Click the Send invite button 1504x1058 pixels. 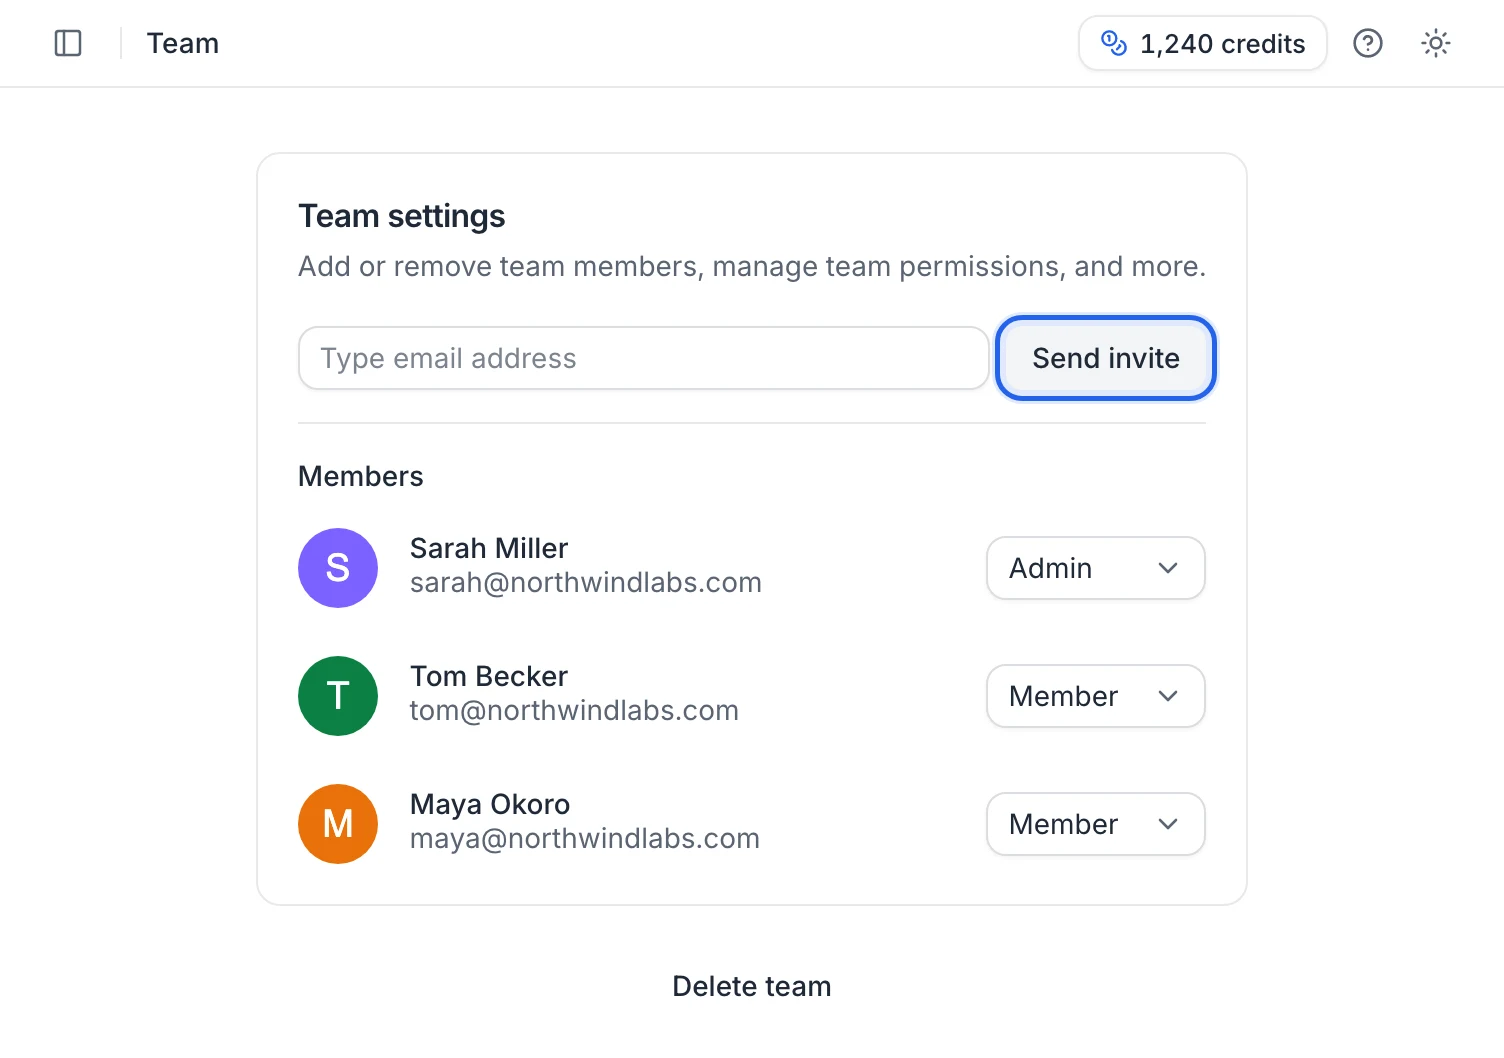click(1106, 358)
